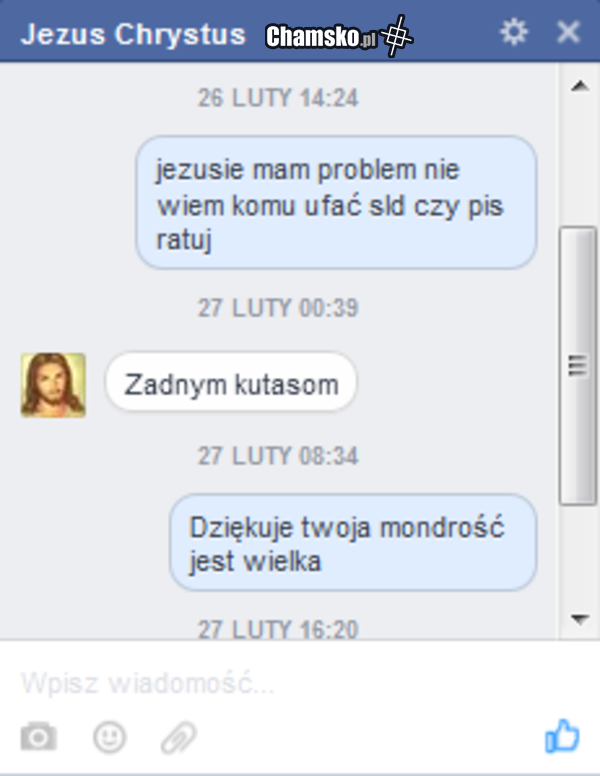Open Jezus Chrystus profile from chat title
Viewport: 600px width, 776px height.
pyautogui.click(x=133, y=34)
